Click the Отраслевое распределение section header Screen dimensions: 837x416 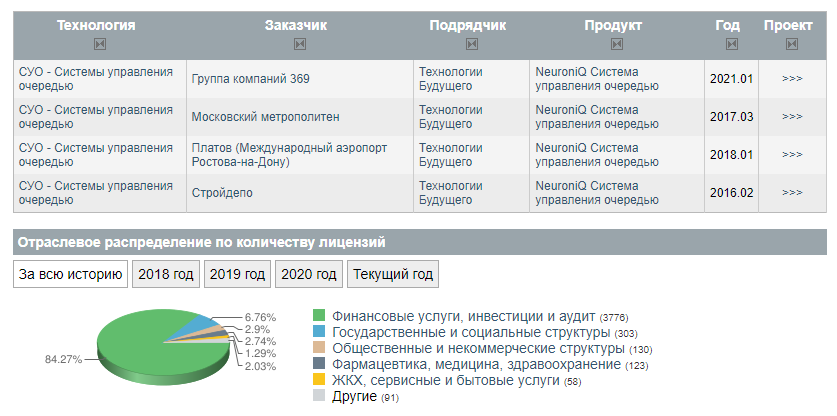click(x=420, y=242)
